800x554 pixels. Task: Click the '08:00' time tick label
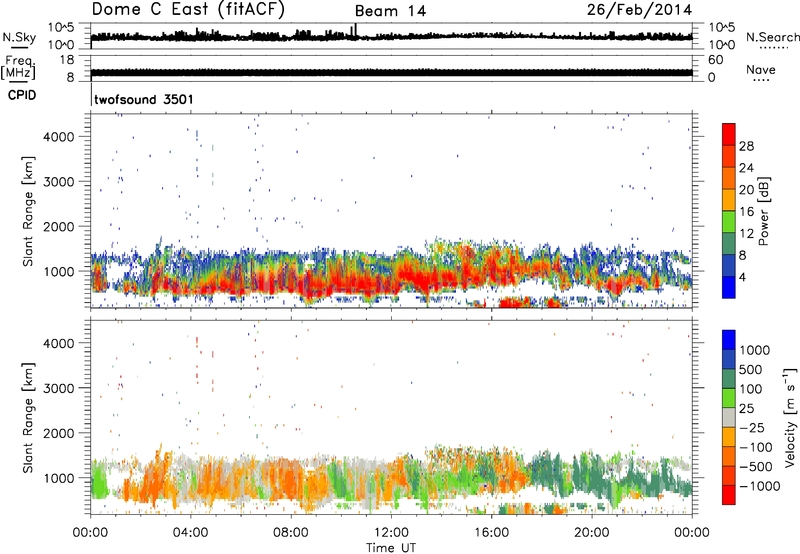[291, 533]
